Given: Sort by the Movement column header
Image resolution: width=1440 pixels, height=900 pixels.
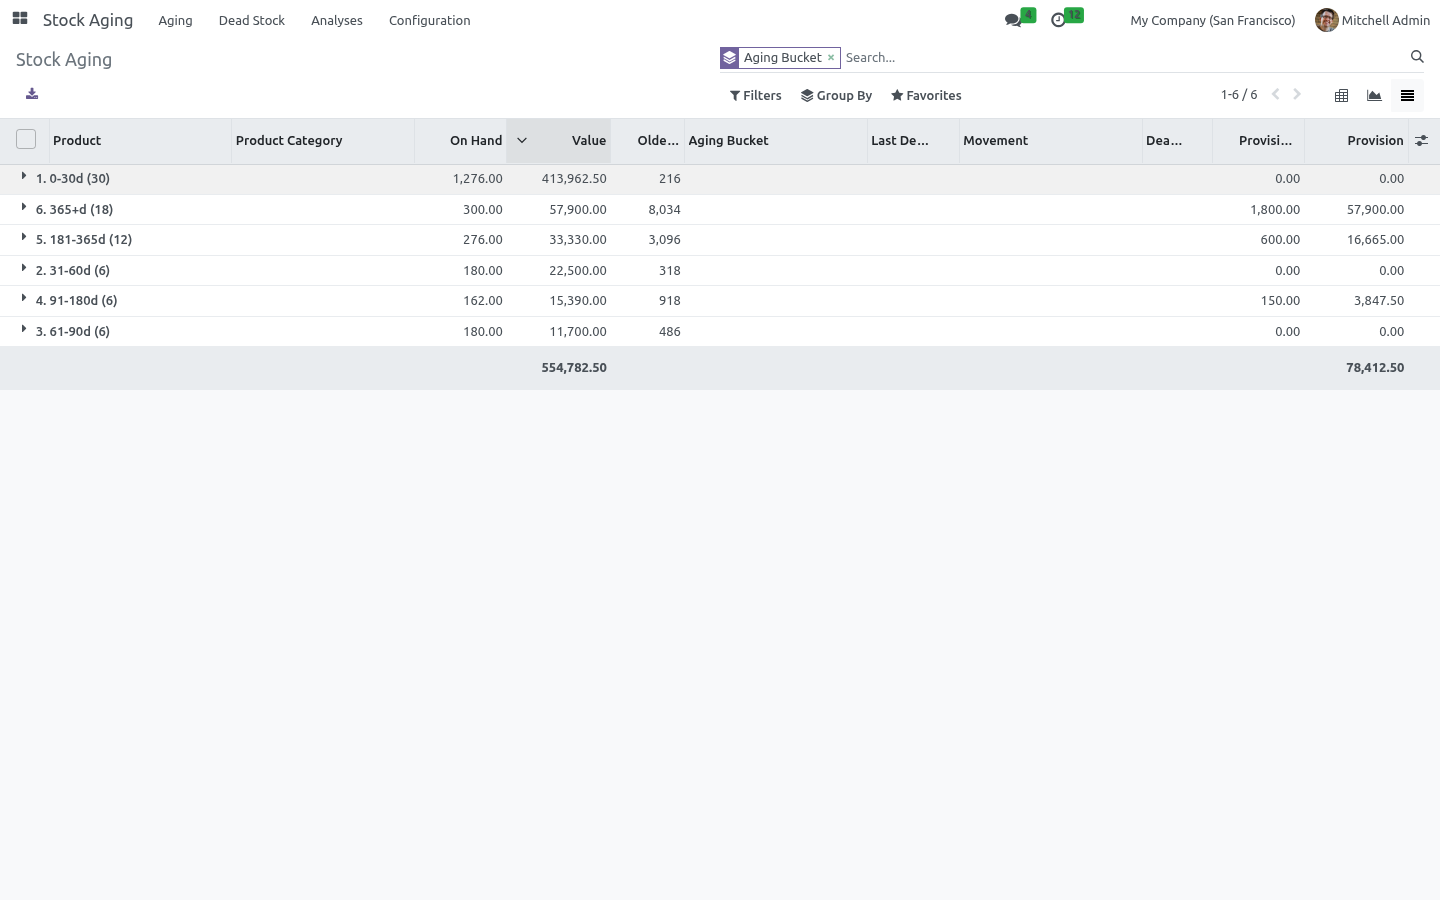Looking at the screenshot, I should 1051,141.
